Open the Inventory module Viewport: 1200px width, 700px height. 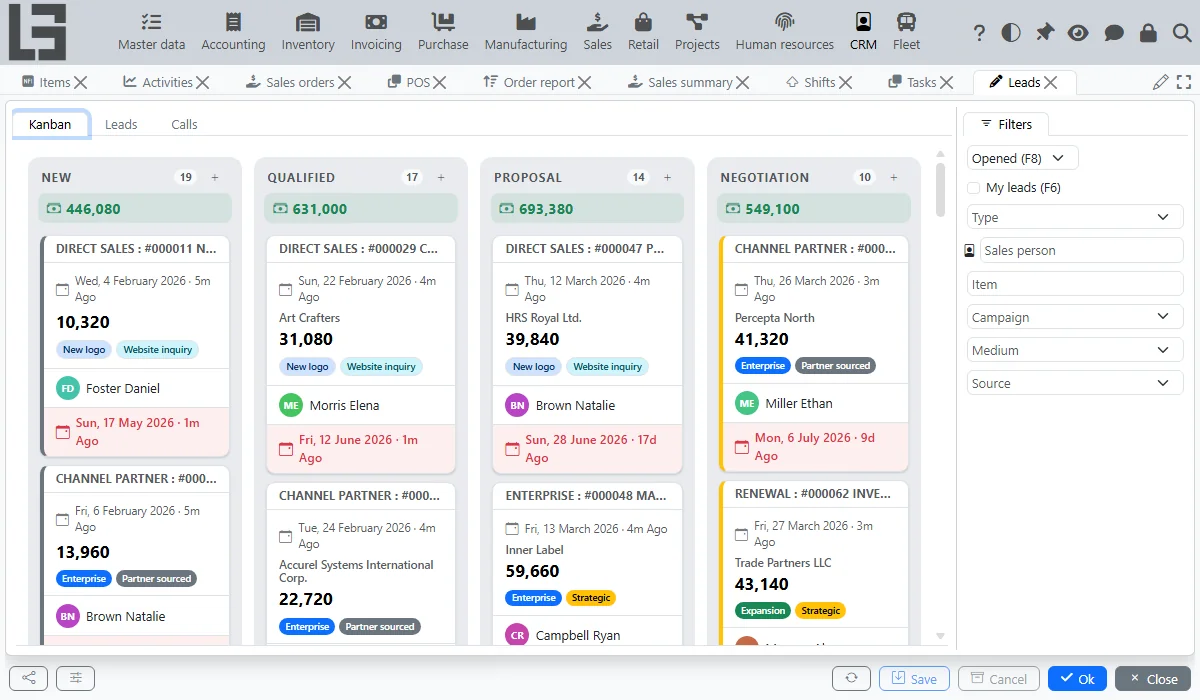tap(308, 32)
